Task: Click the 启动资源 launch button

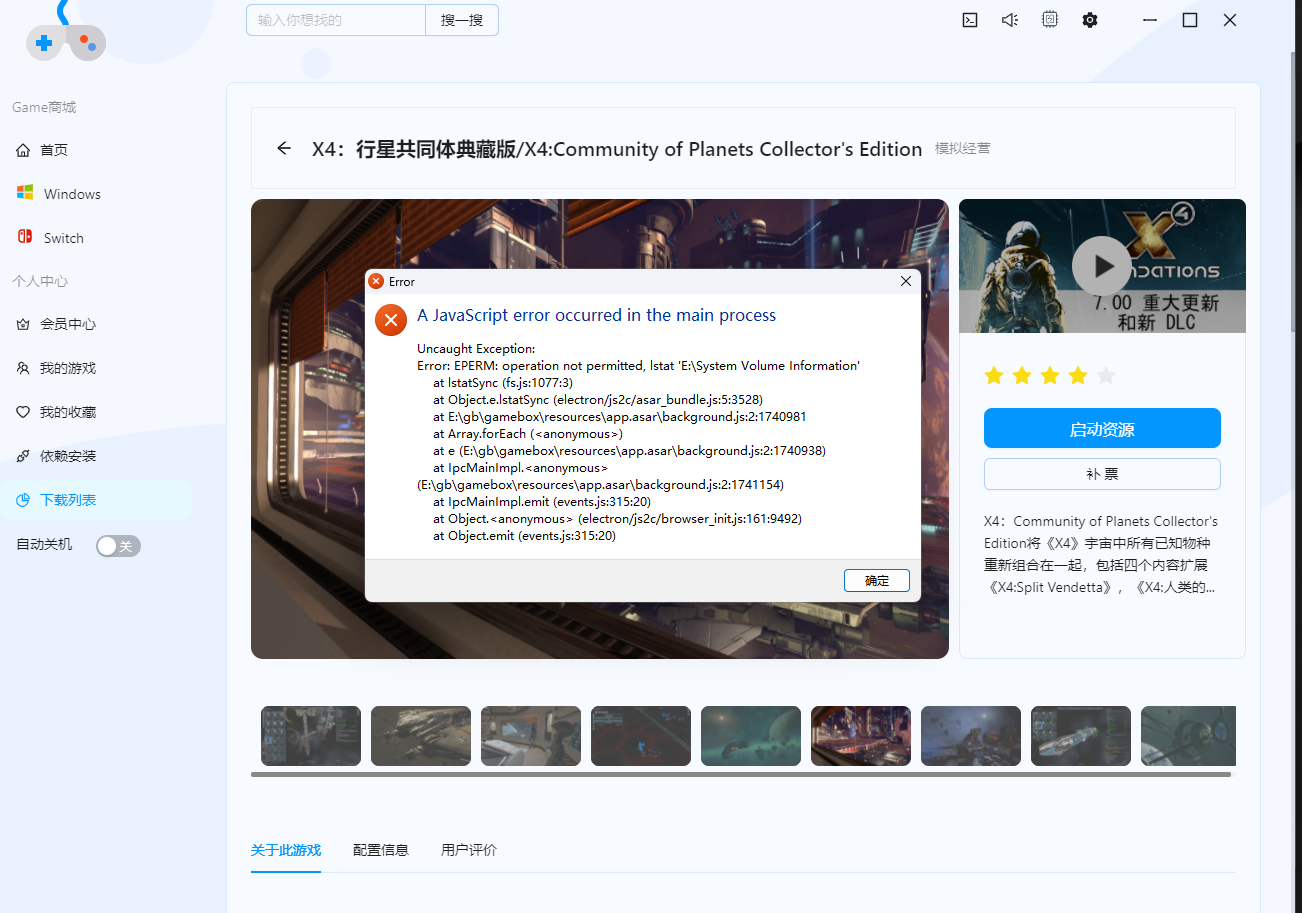Action: click(1102, 429)
